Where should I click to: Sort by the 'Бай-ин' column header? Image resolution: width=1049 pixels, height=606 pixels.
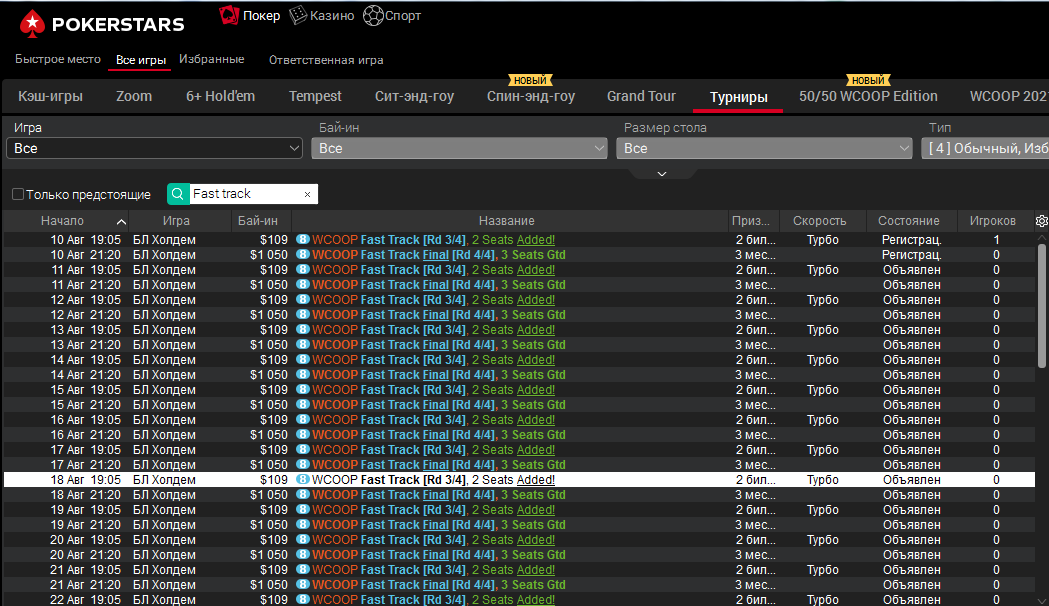(x=258, y=221)
